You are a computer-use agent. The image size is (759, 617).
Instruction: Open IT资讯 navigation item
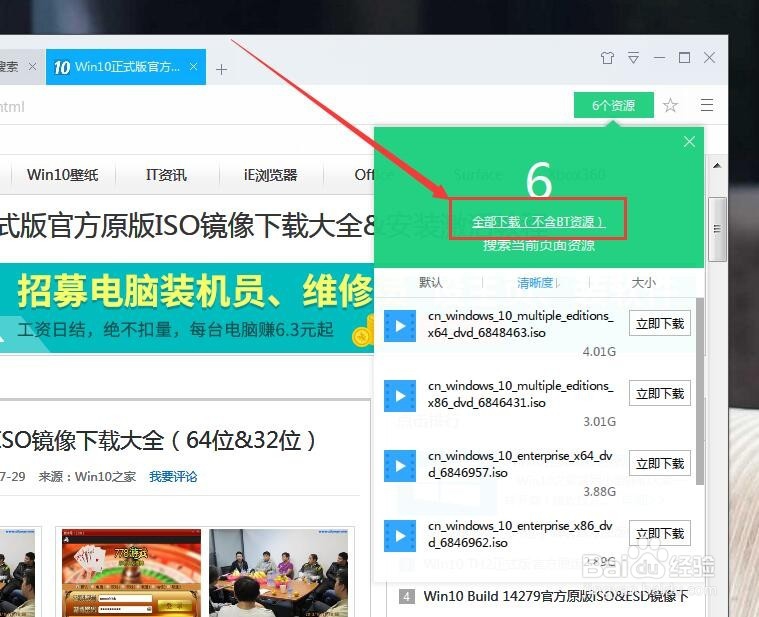tap(166, 175)
